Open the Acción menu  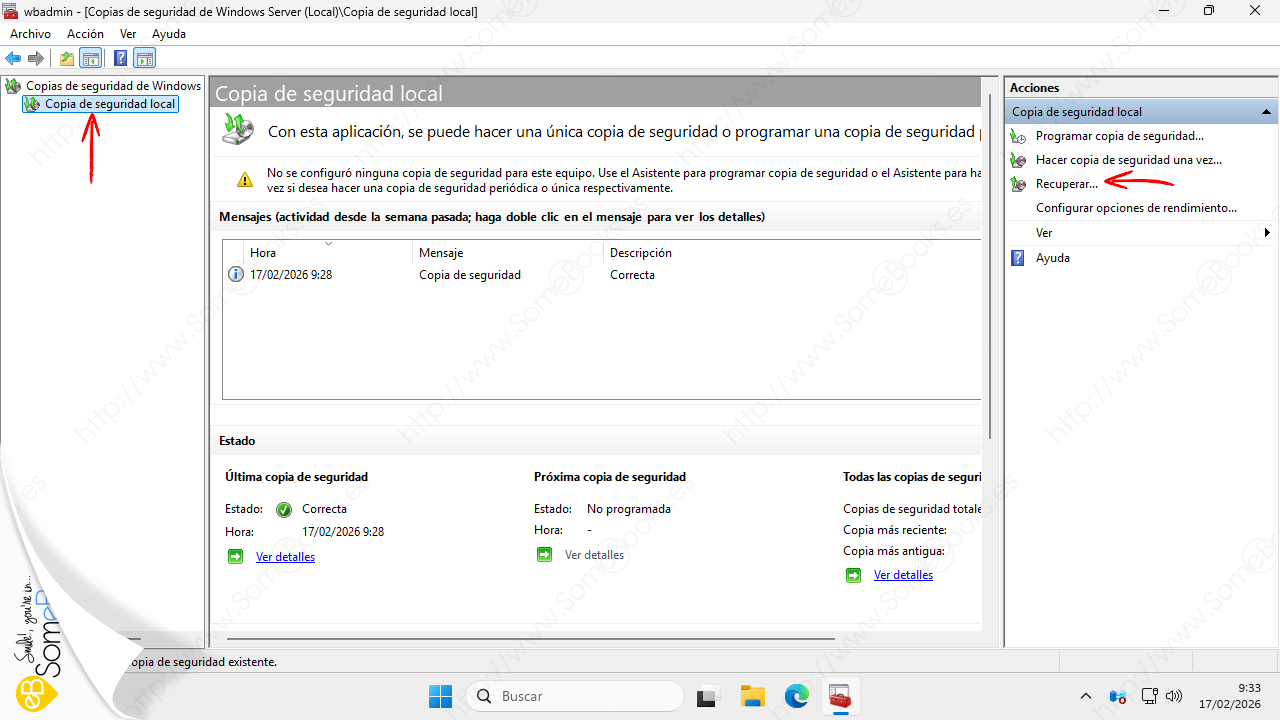click(x=85, y=34)
